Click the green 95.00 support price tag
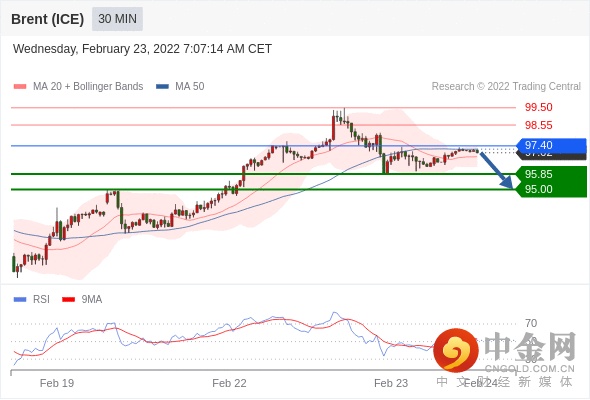 552,189
